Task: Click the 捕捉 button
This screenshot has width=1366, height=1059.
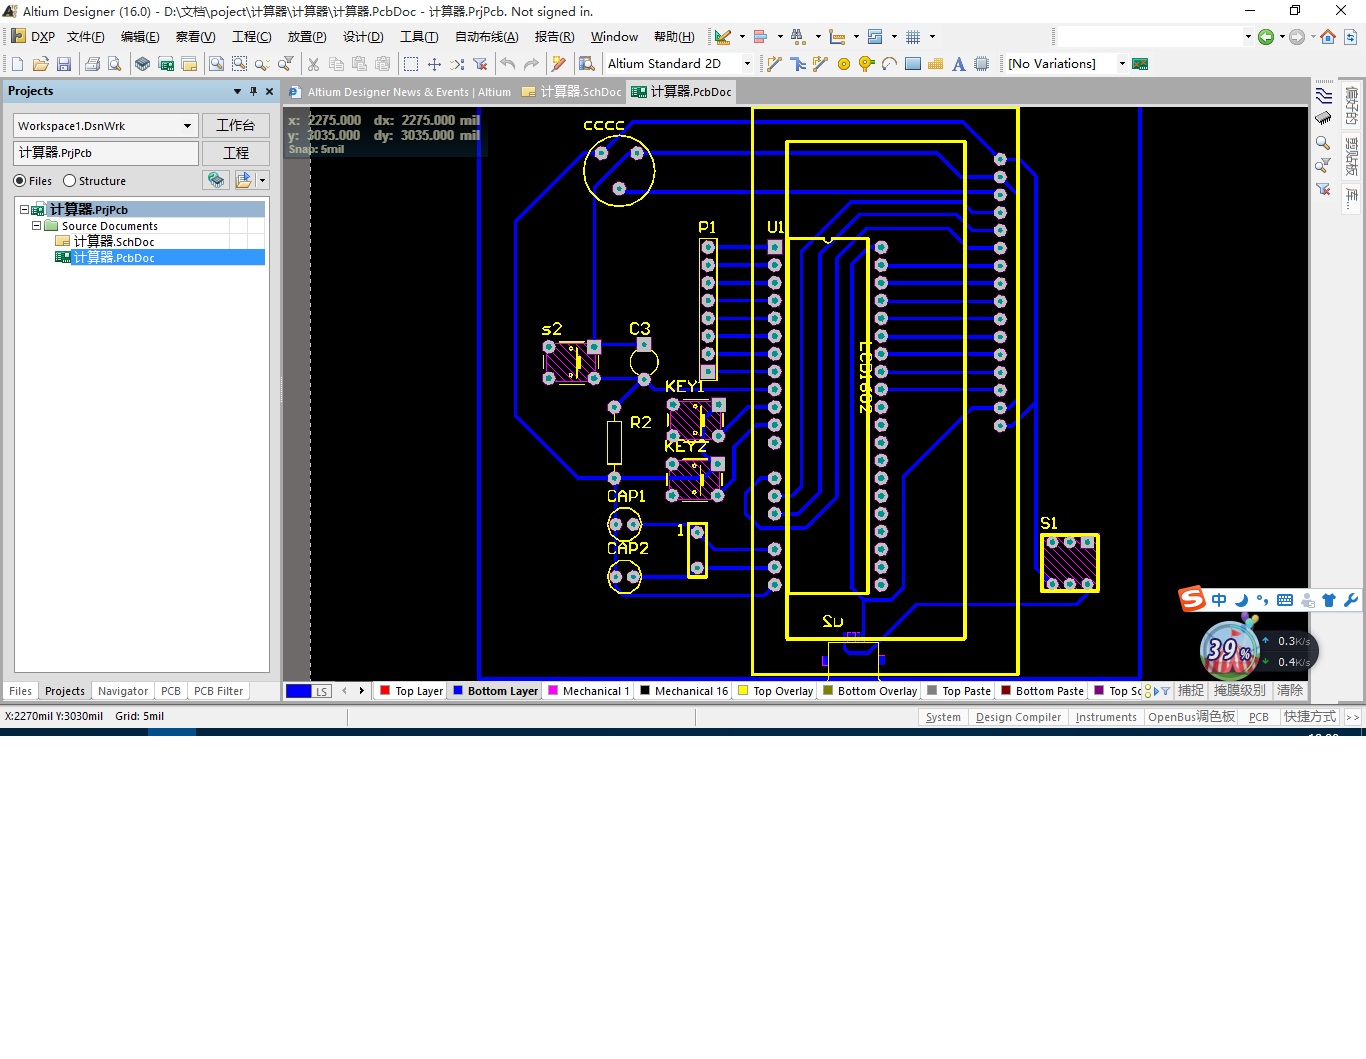Action: [1191, 691]
